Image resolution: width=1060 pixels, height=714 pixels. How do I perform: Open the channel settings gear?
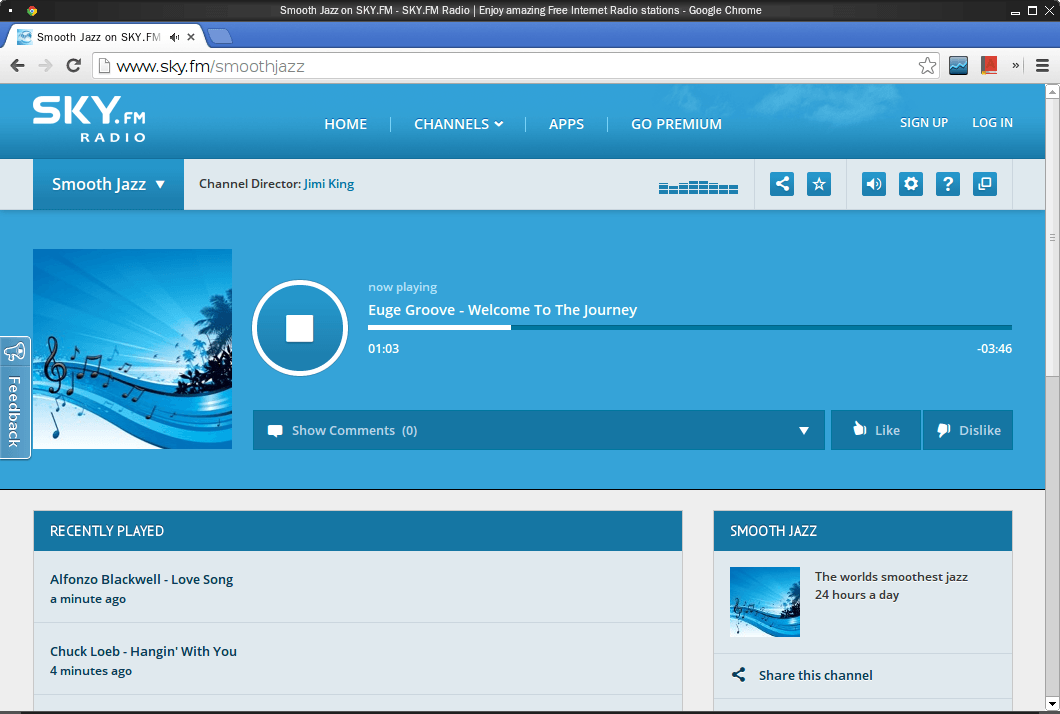click(x=910, y=184)
